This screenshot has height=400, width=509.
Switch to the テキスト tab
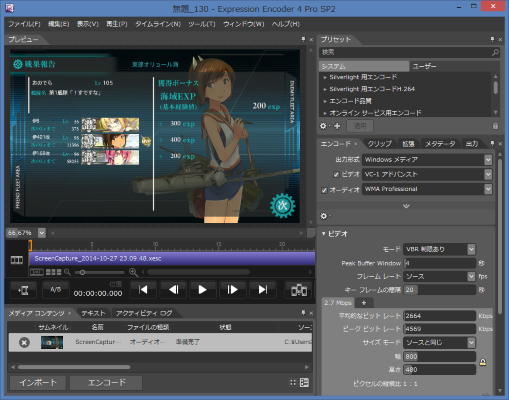(x=93, y=313)
